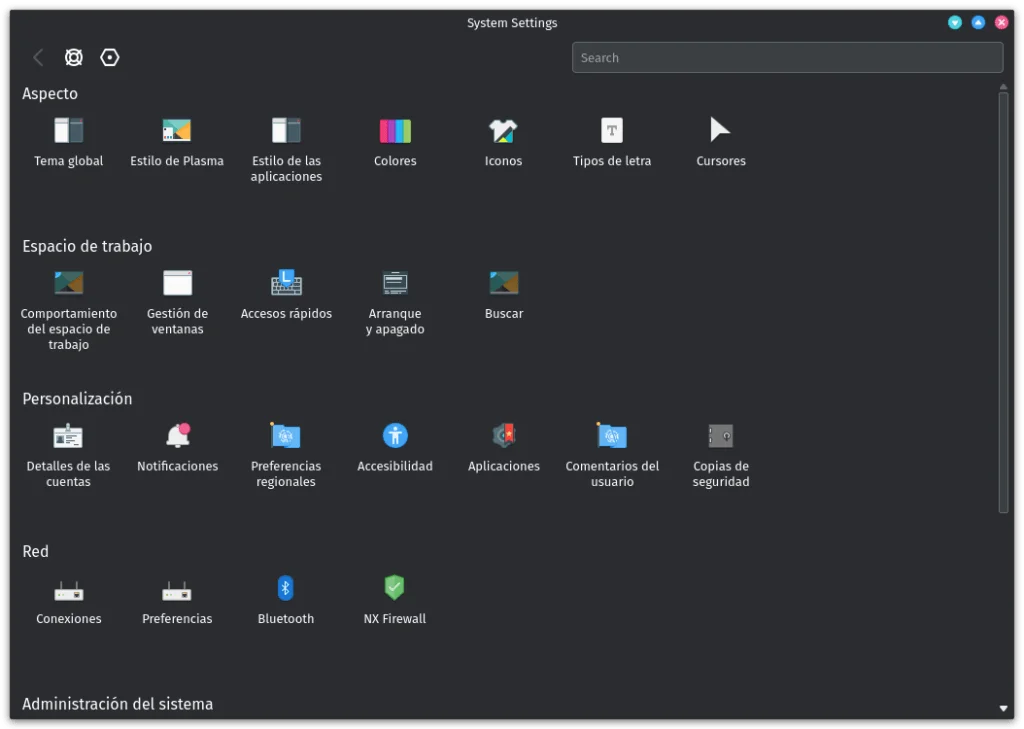
Task: Maximize the System Settings window
Action: (x=978, y=22)
